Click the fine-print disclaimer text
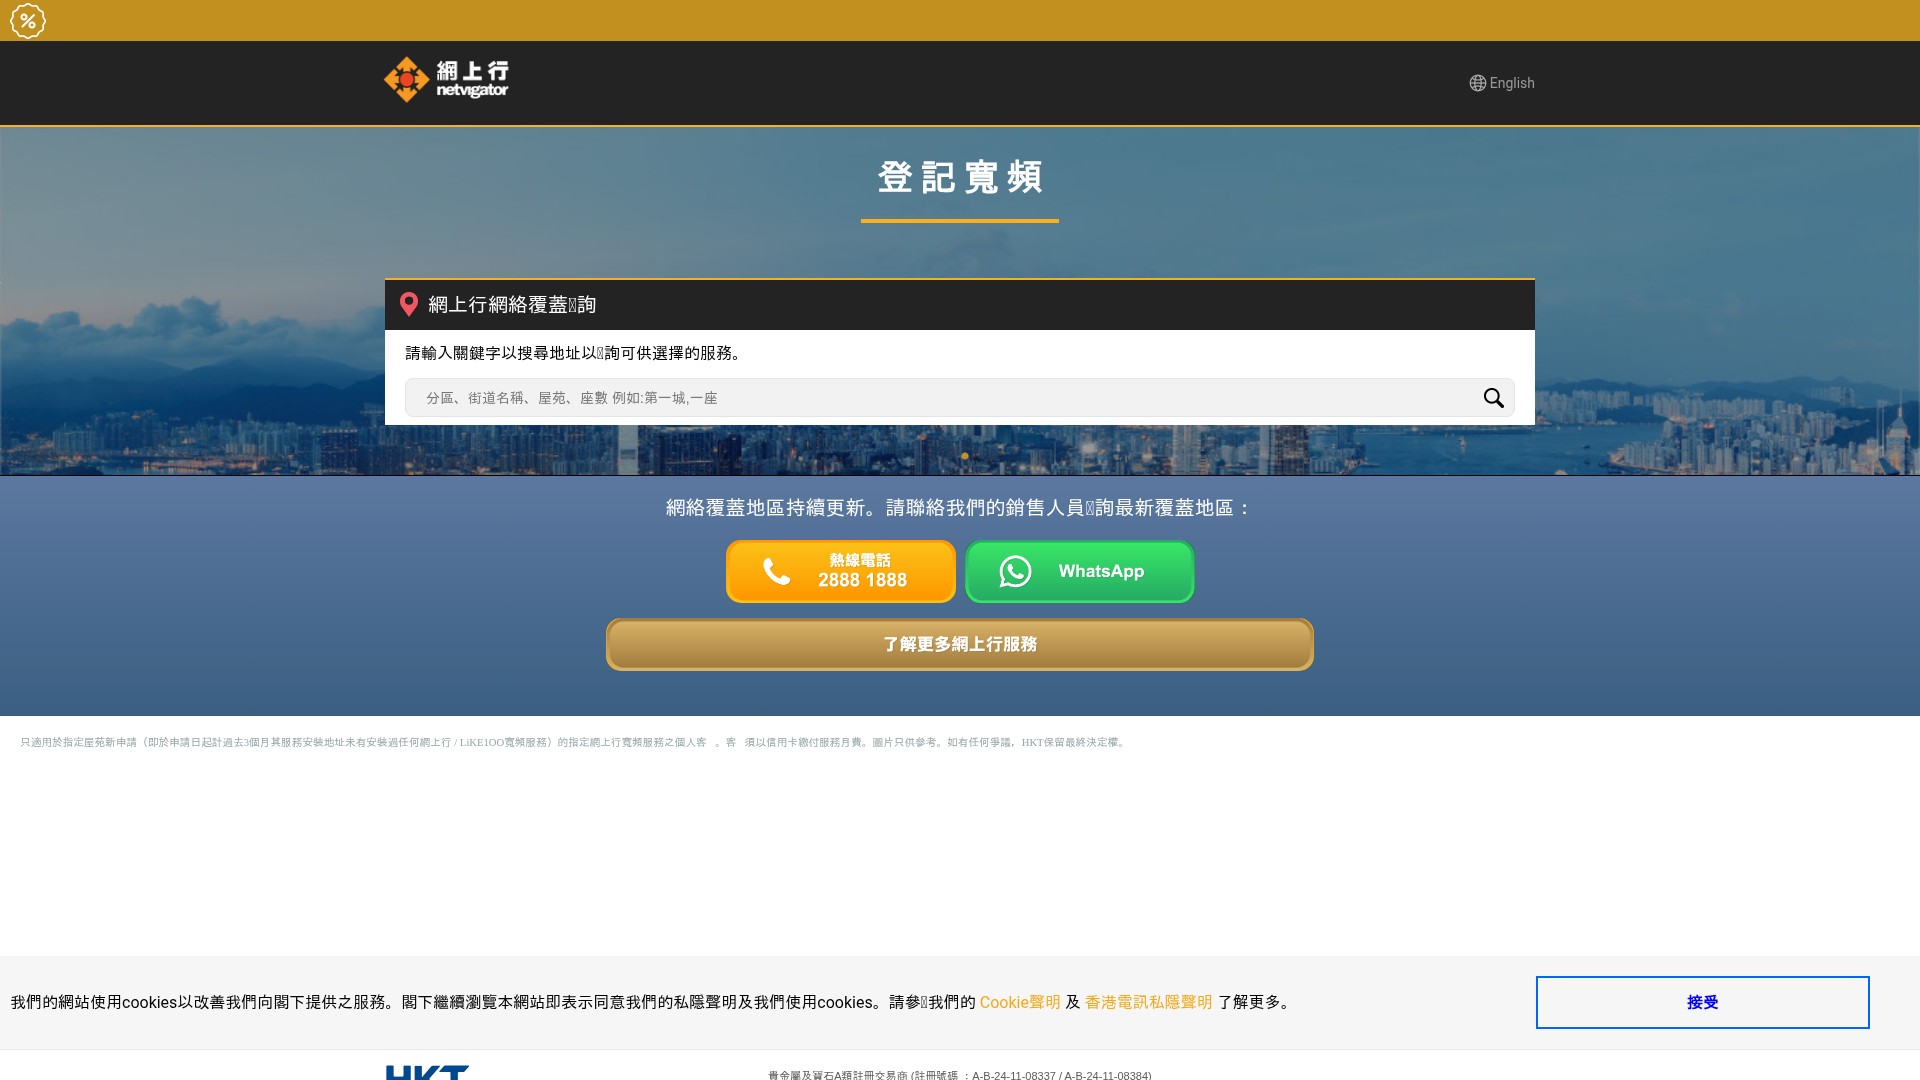 574,742
